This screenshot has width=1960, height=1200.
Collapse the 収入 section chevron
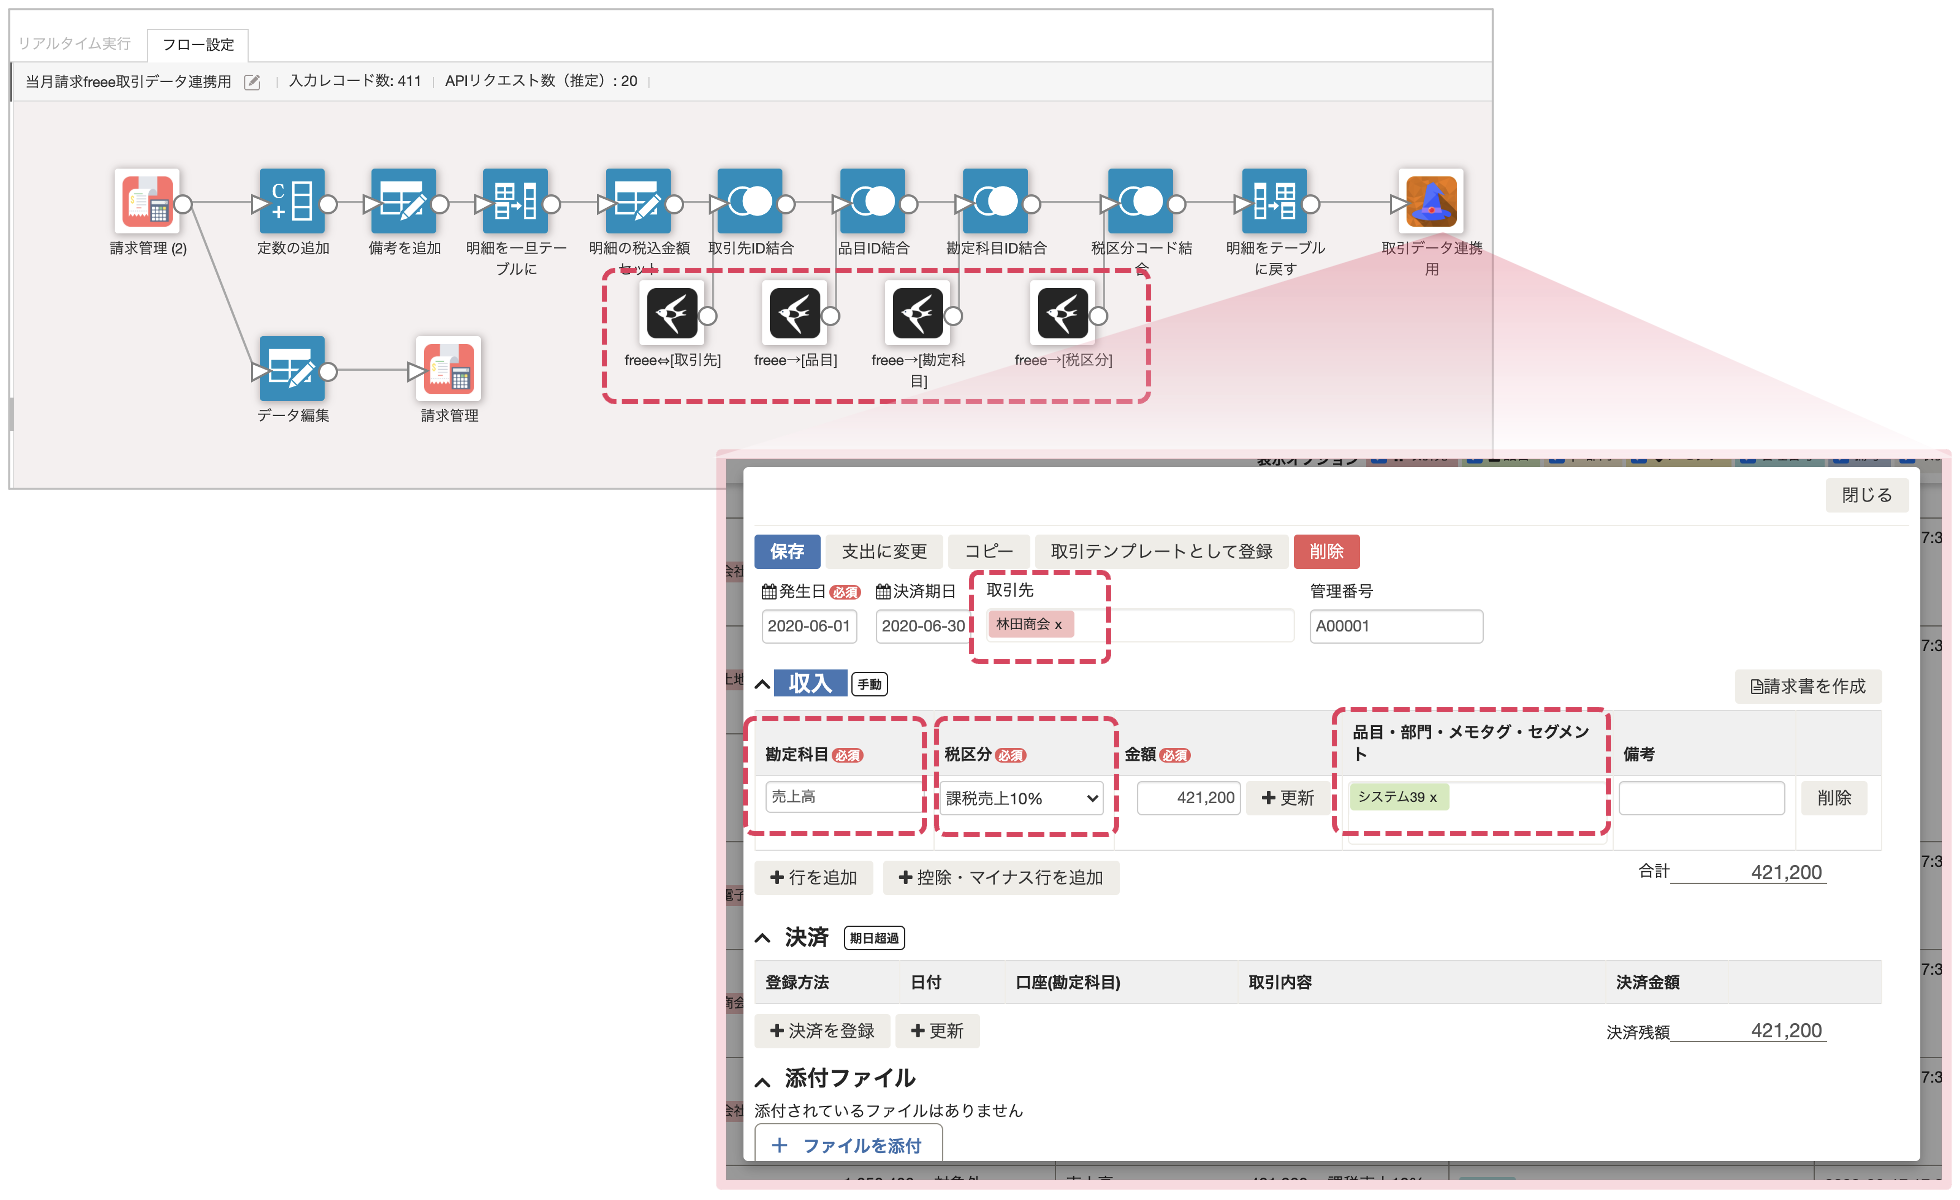pyautogui.click(x=763, y=685)
